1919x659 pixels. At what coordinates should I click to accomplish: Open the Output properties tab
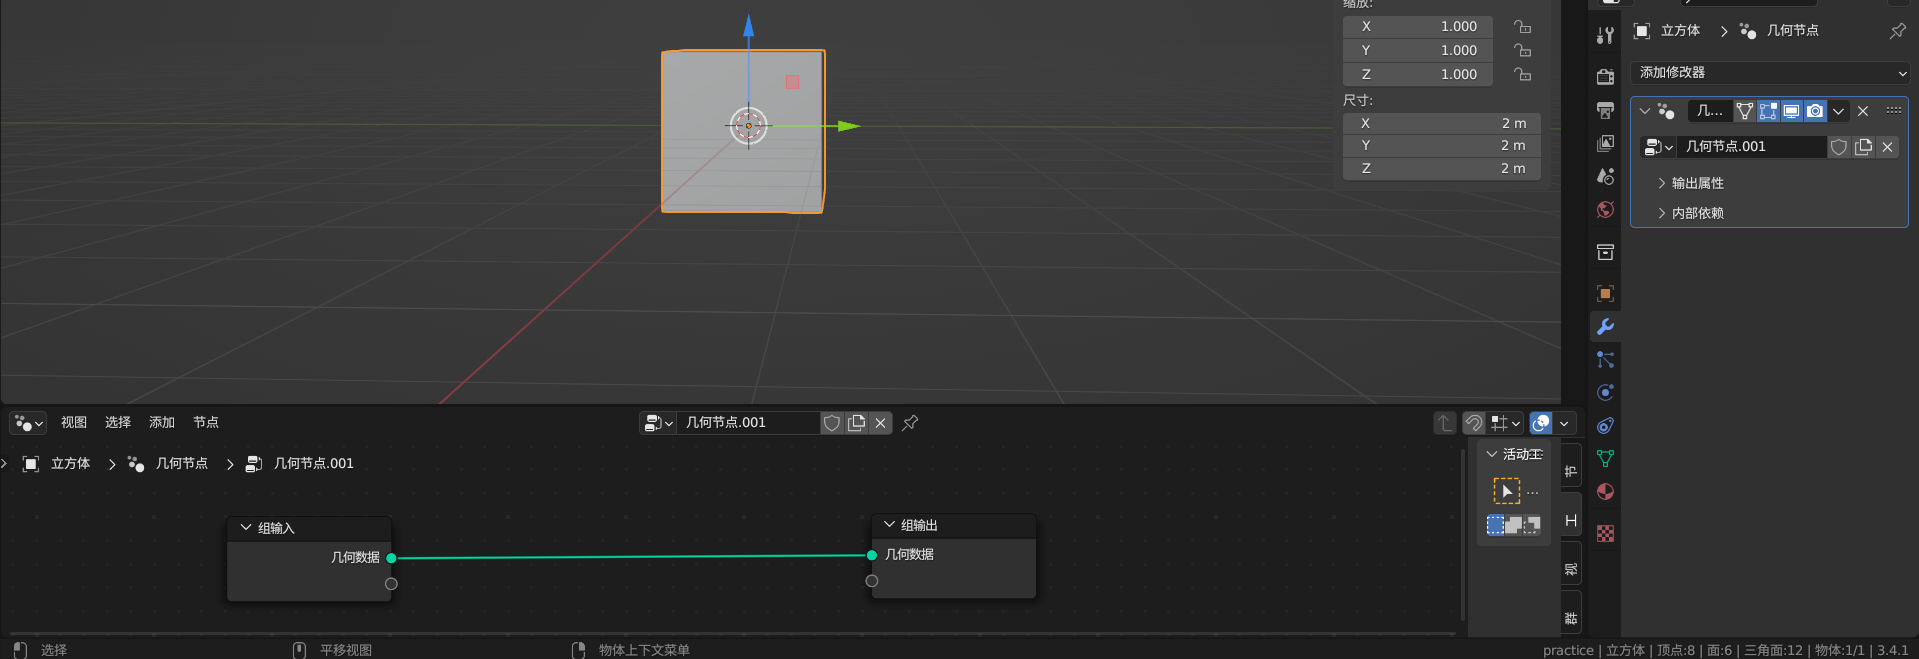click(1605, 110)
